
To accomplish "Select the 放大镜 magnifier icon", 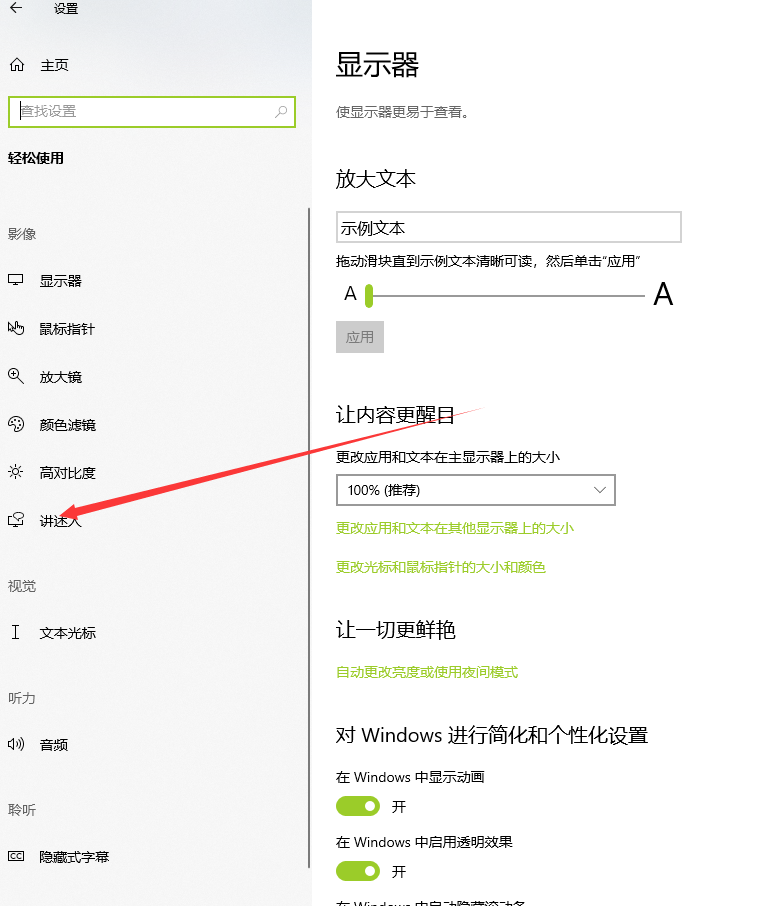I will pos(16,376).
